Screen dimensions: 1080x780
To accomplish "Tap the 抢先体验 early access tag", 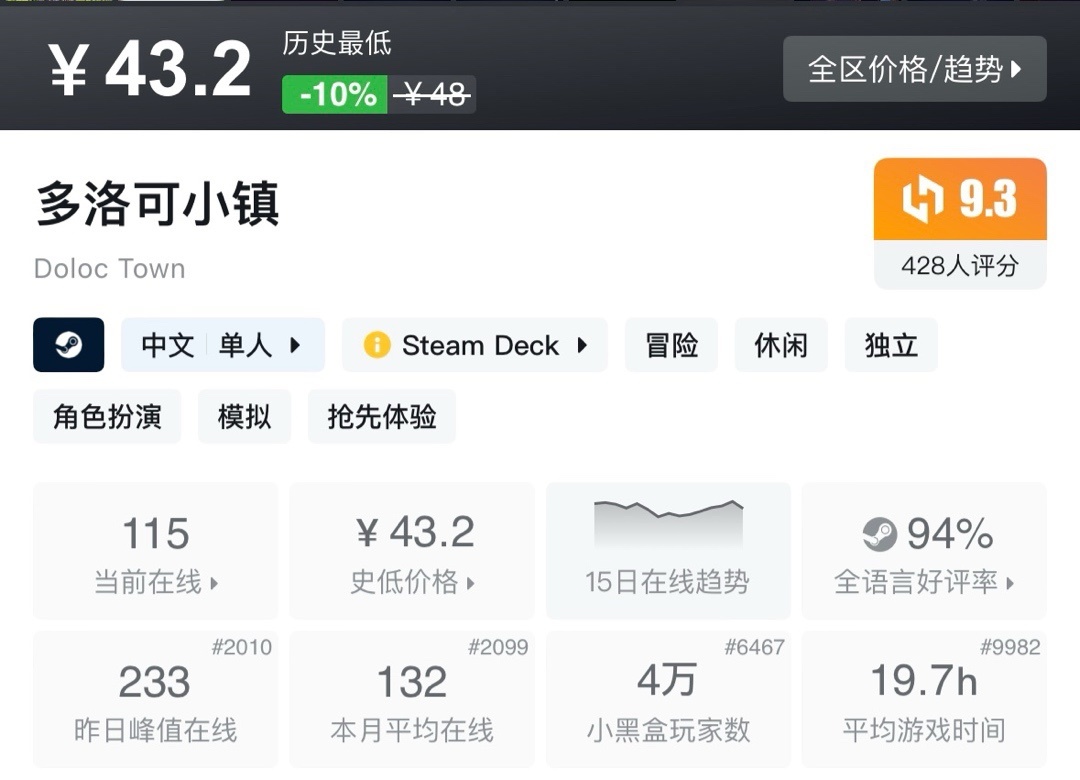I will [x=381, y=416].
